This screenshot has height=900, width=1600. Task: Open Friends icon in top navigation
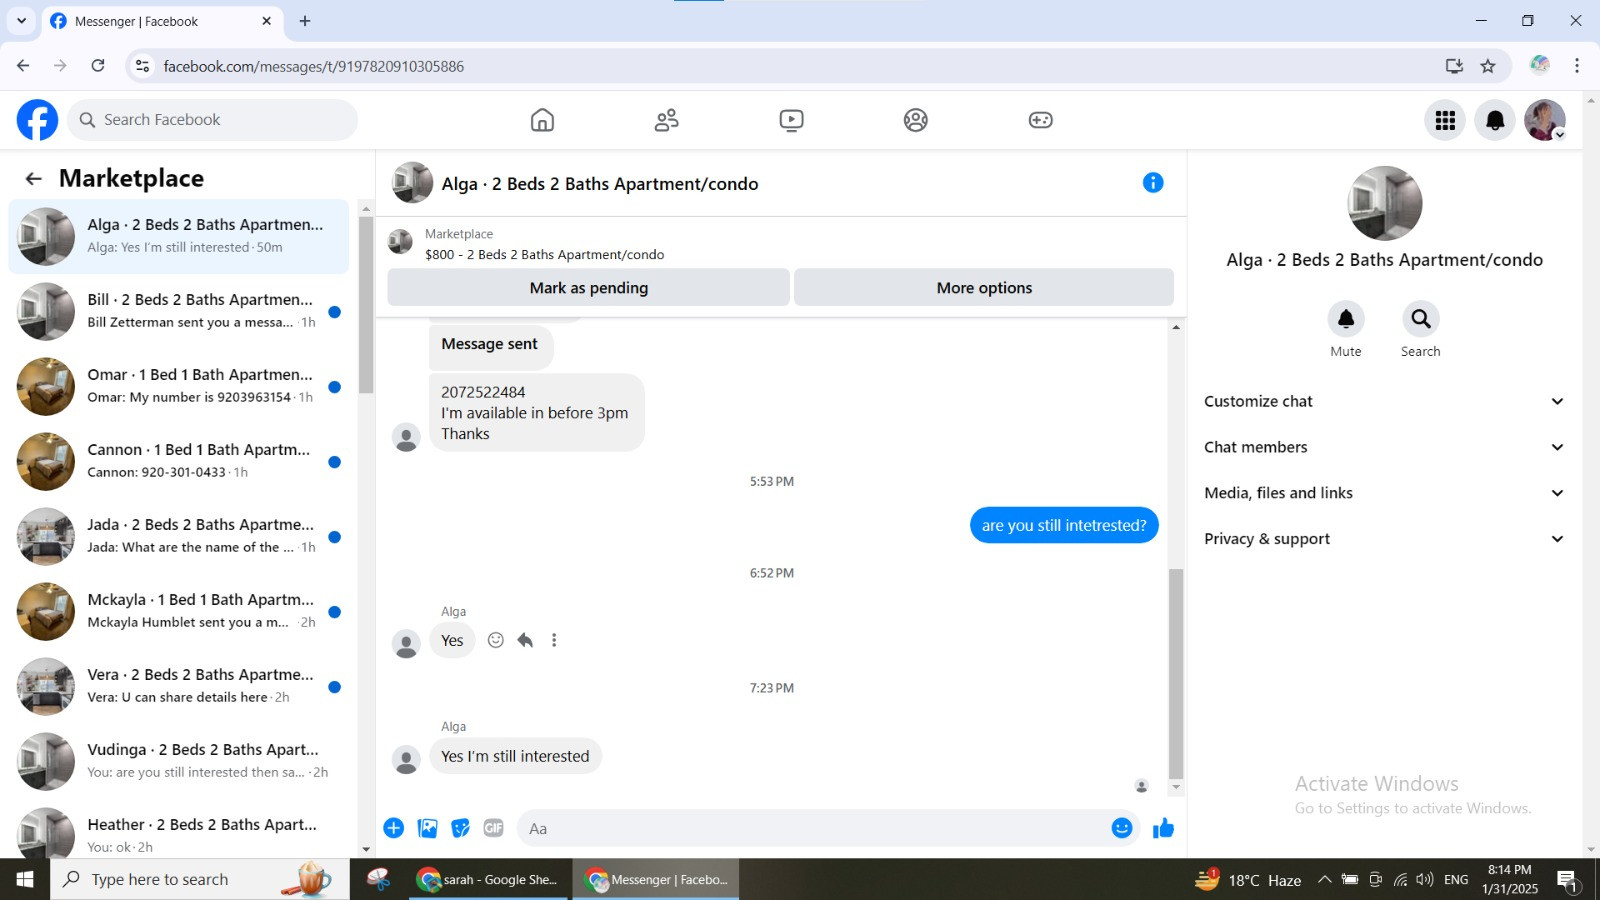click(666, 120)
